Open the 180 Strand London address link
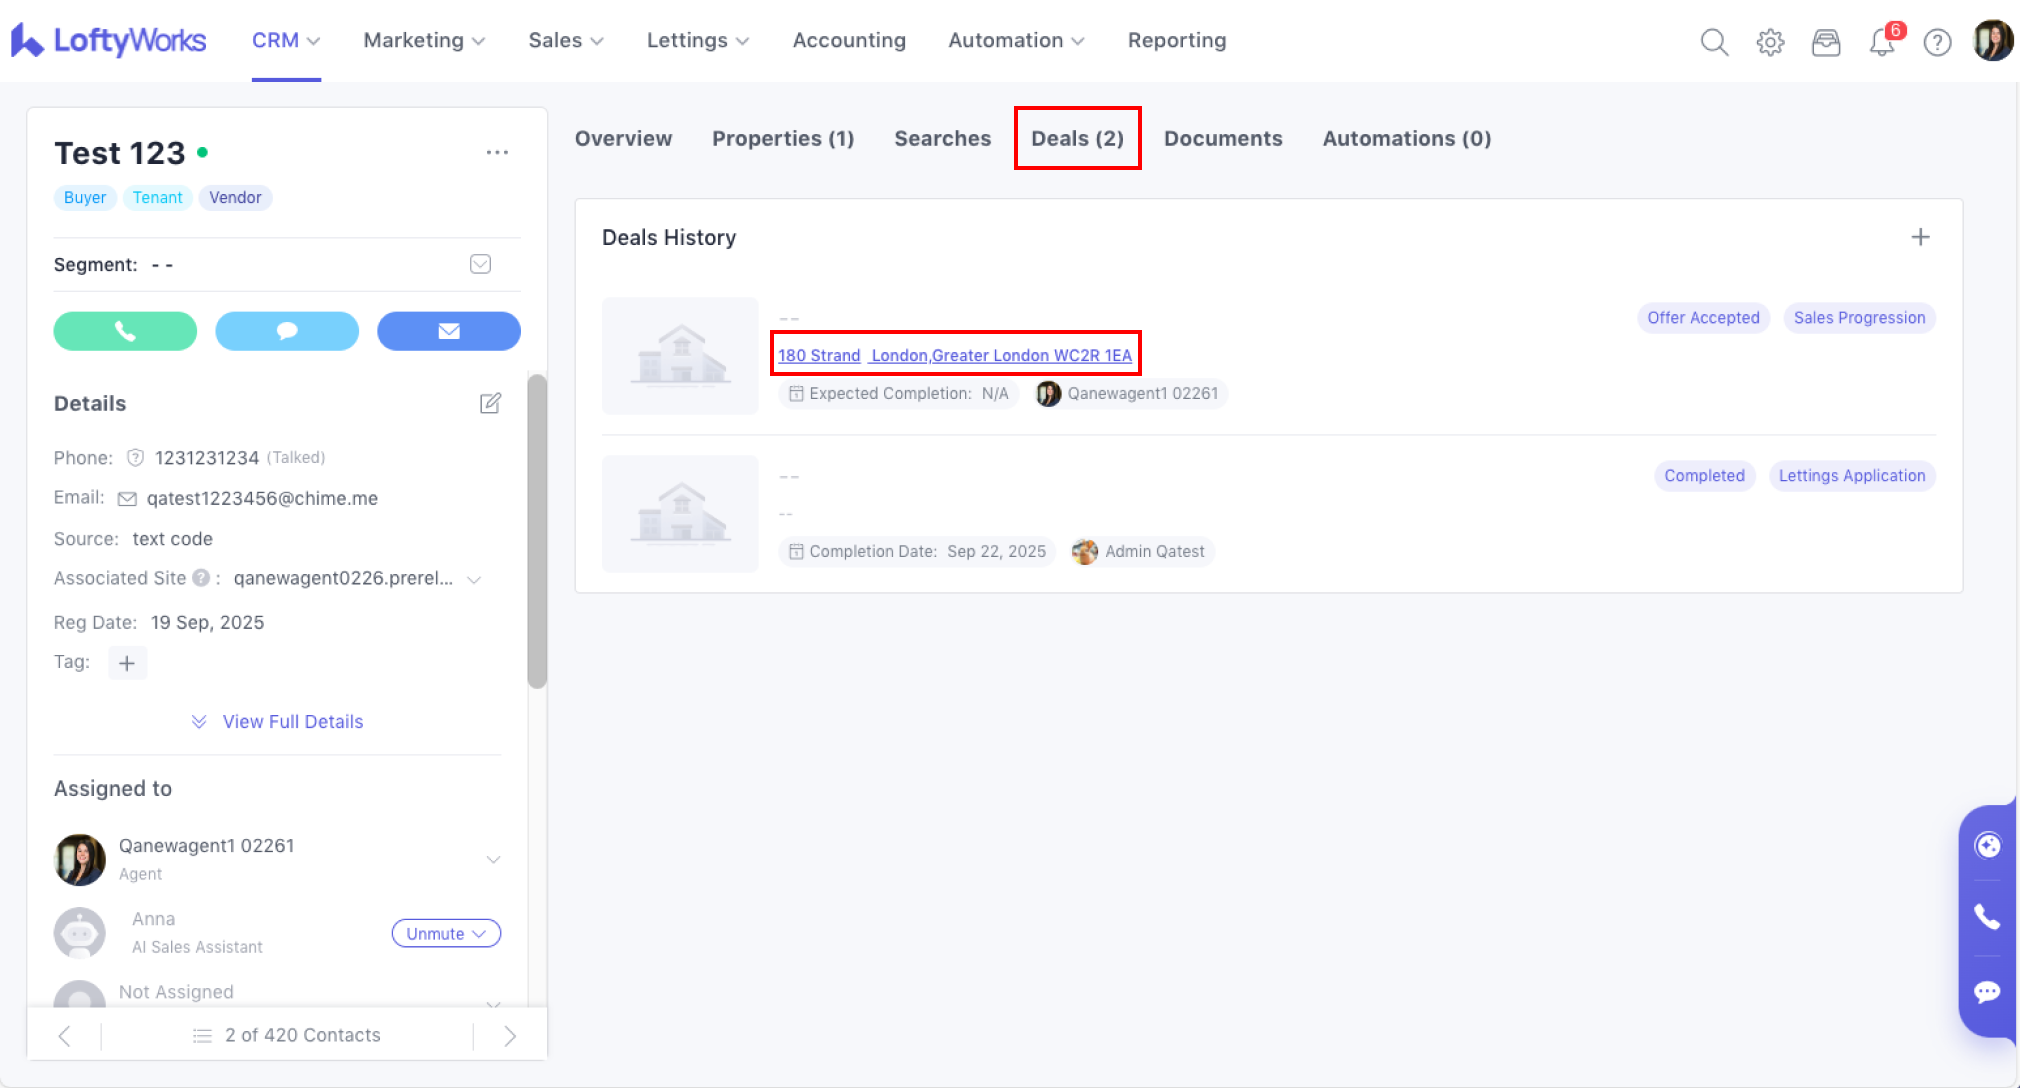Image resolution: width=2020 pixels, height=1088 pixels. (x=954, y=355)
